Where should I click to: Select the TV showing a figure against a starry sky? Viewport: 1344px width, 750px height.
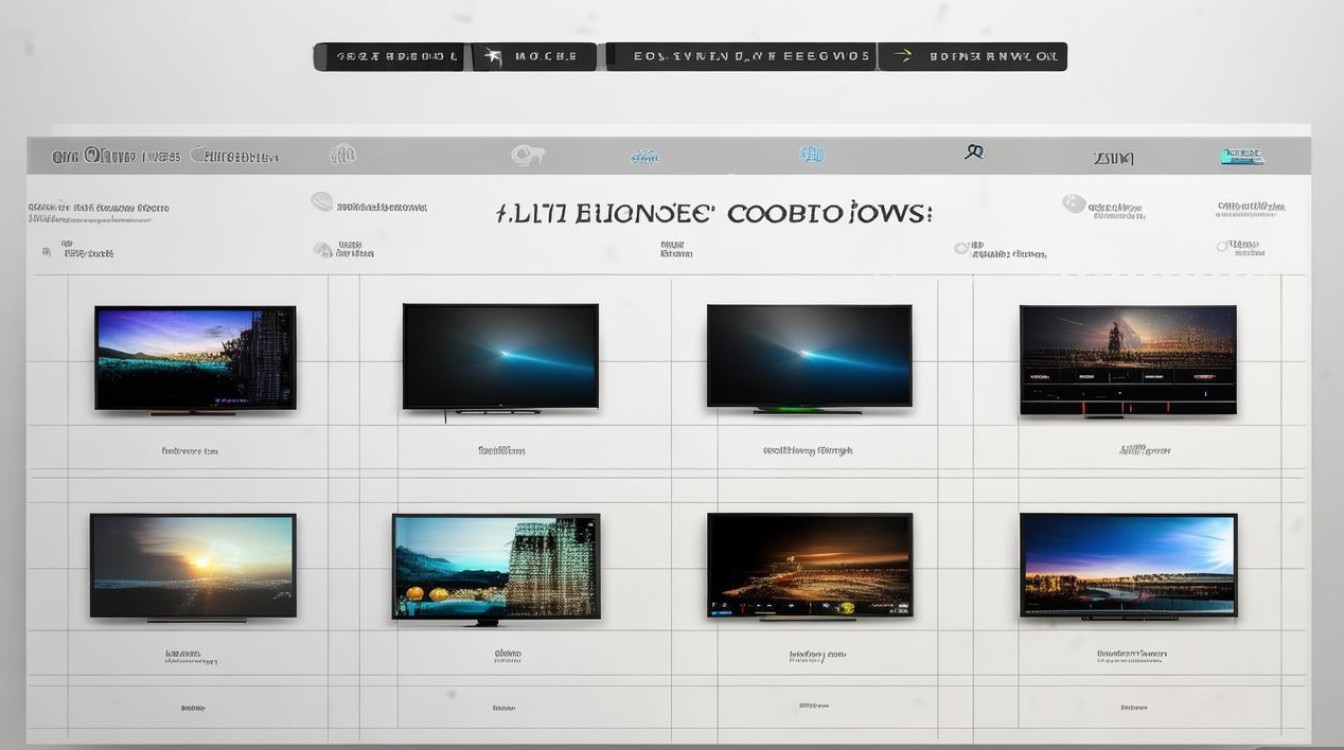click(x=1128, y=360)
